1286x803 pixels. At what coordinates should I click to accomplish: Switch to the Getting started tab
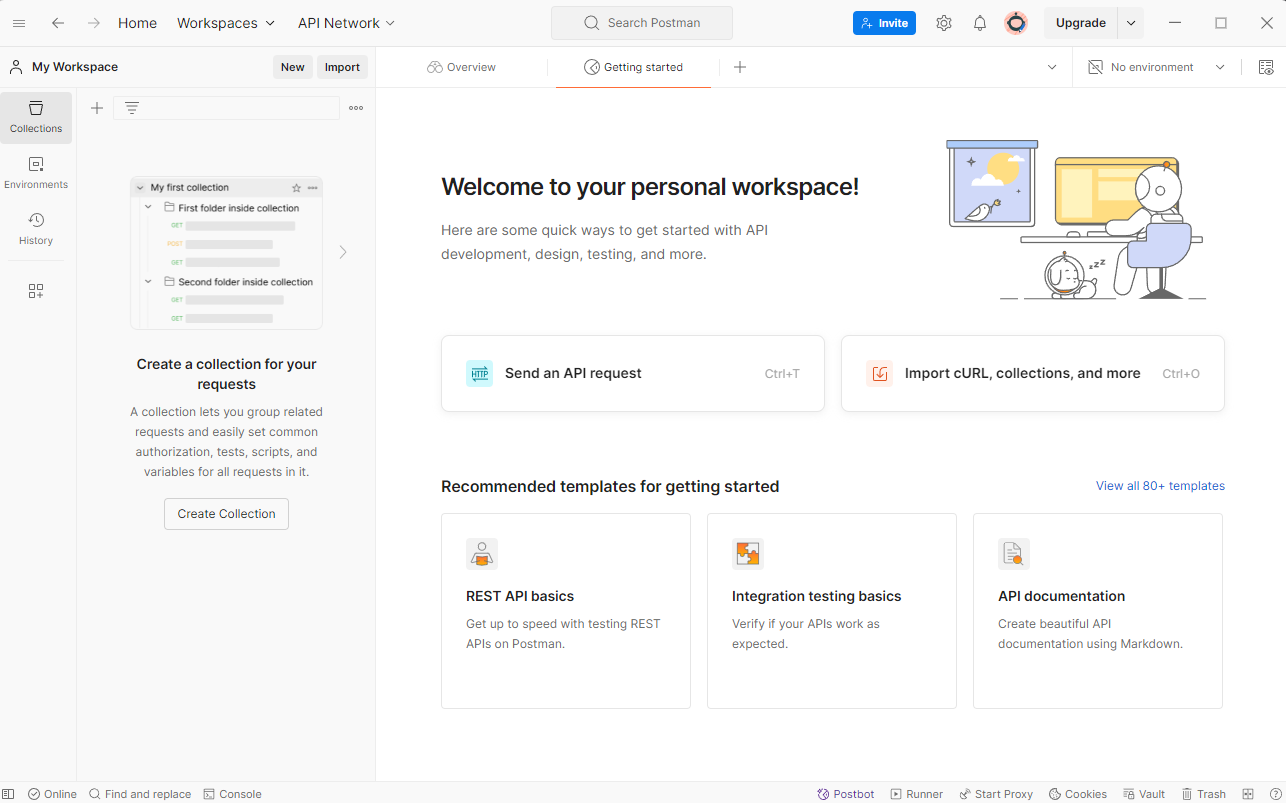point(633,67)
